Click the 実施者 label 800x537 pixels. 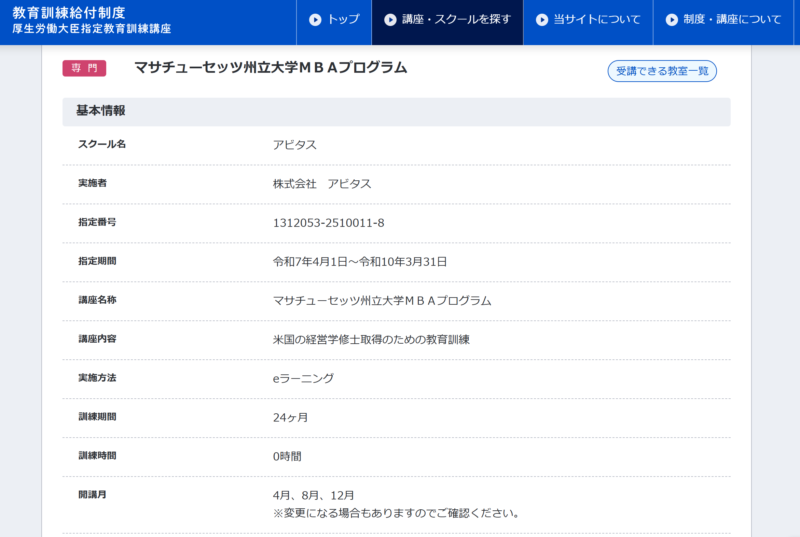[92, 183]
